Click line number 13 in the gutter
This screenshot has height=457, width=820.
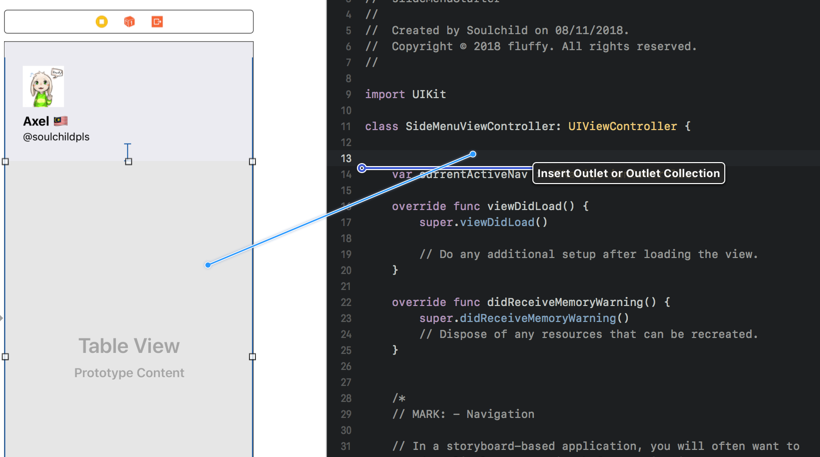pos(346,158)
